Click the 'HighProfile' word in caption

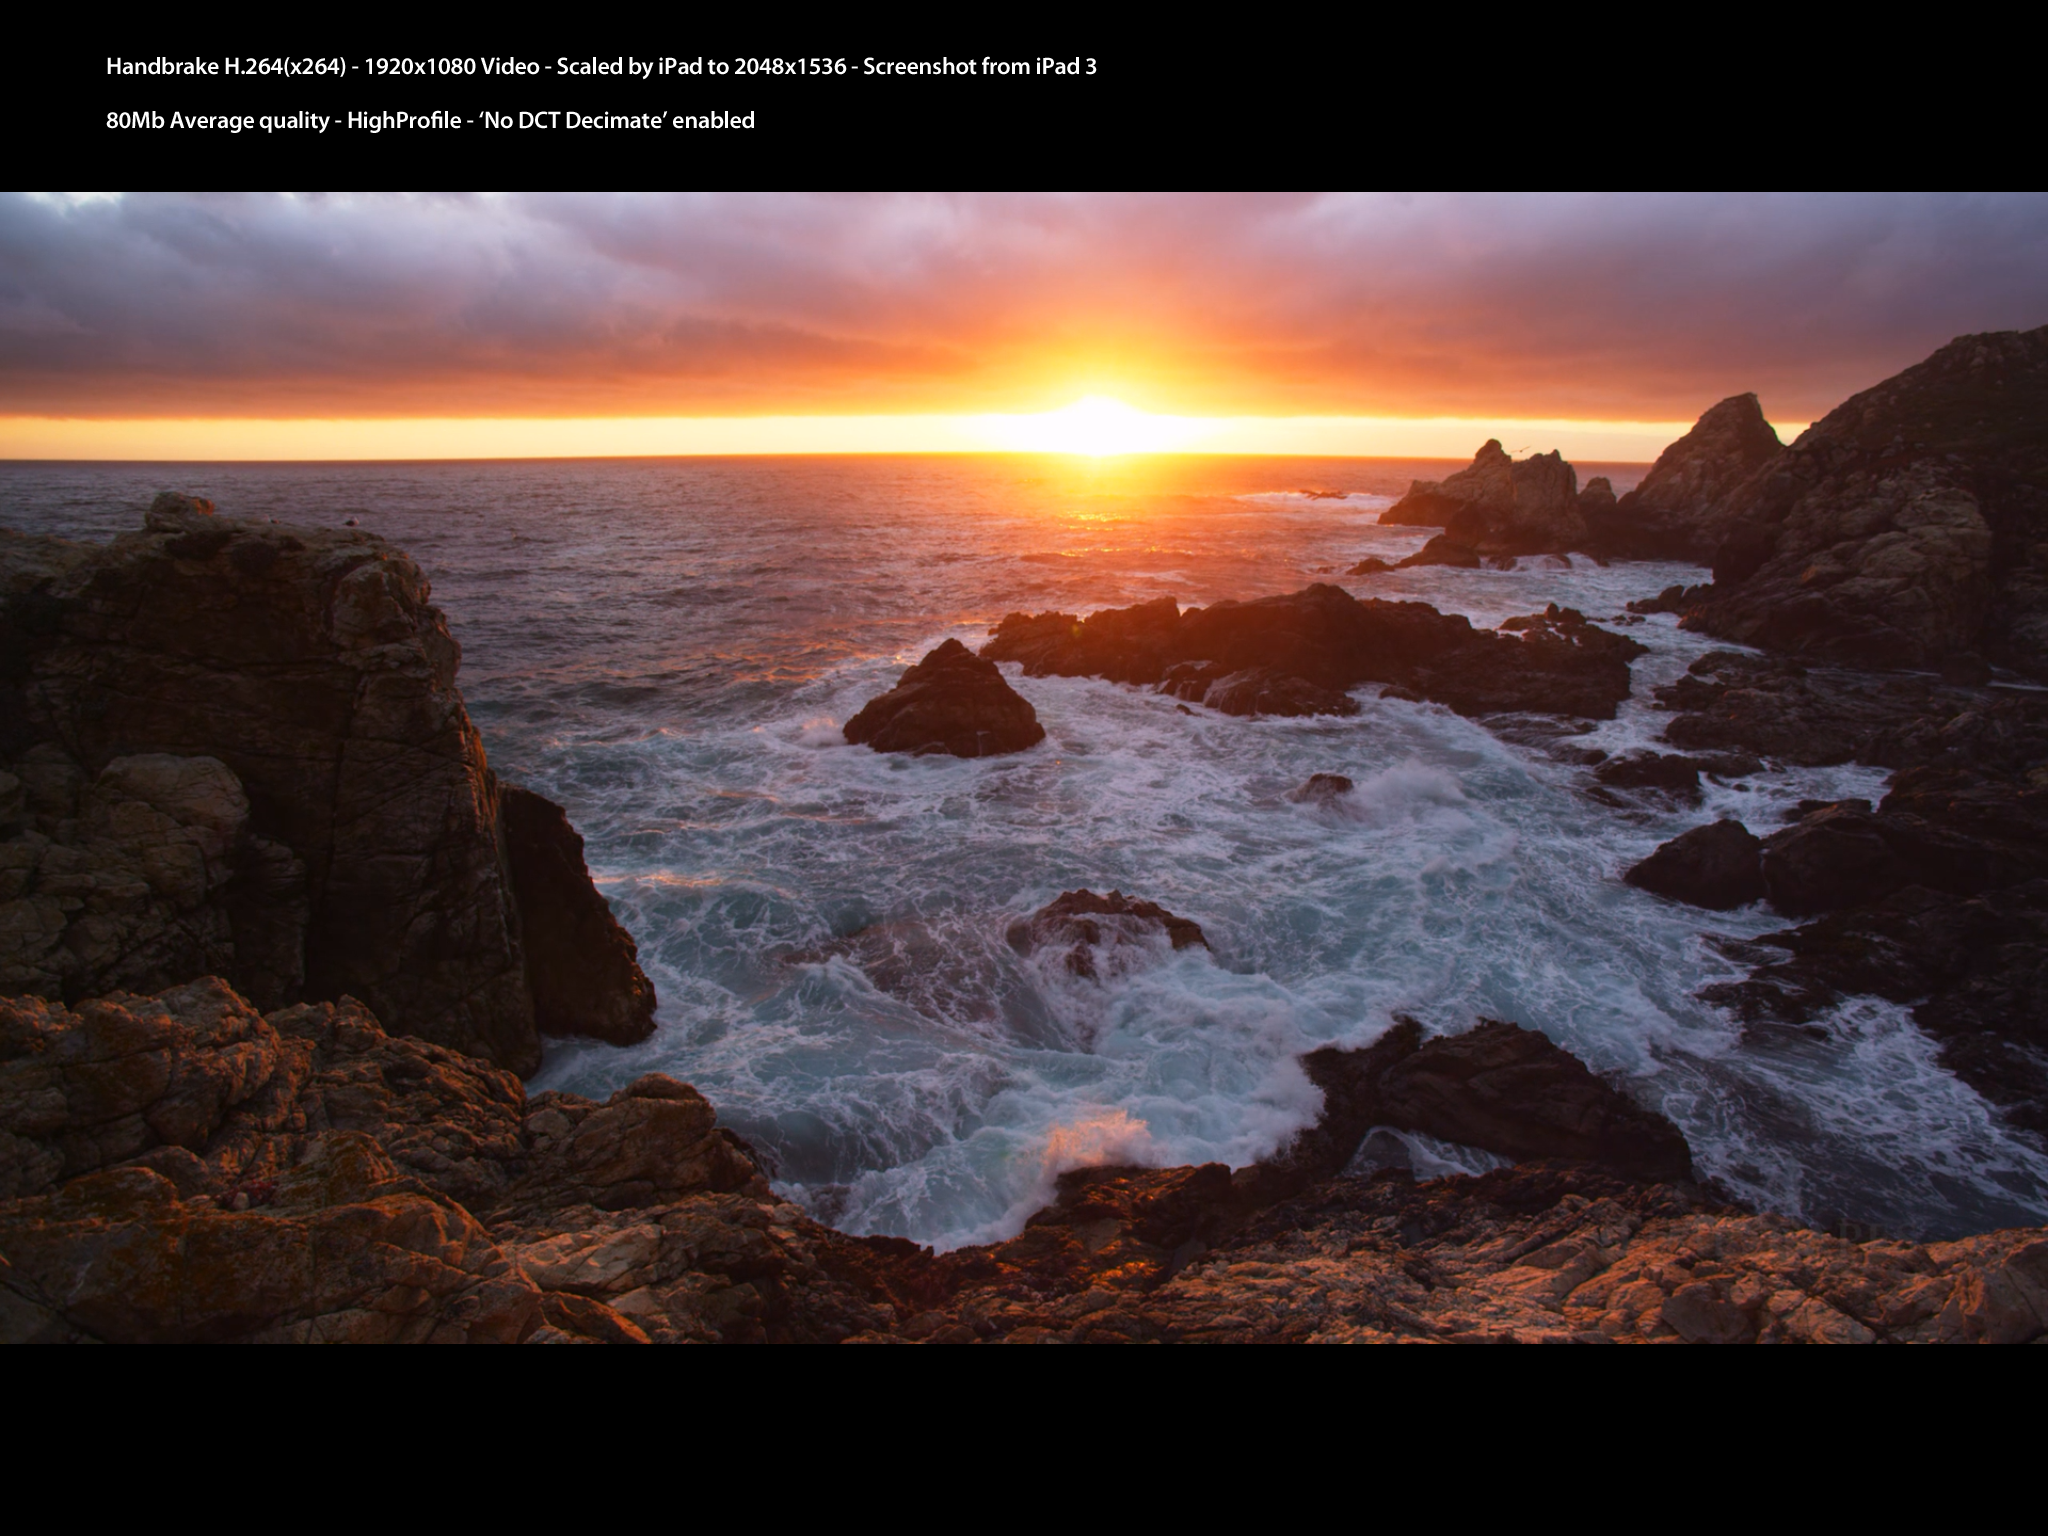tap(404, 121)
